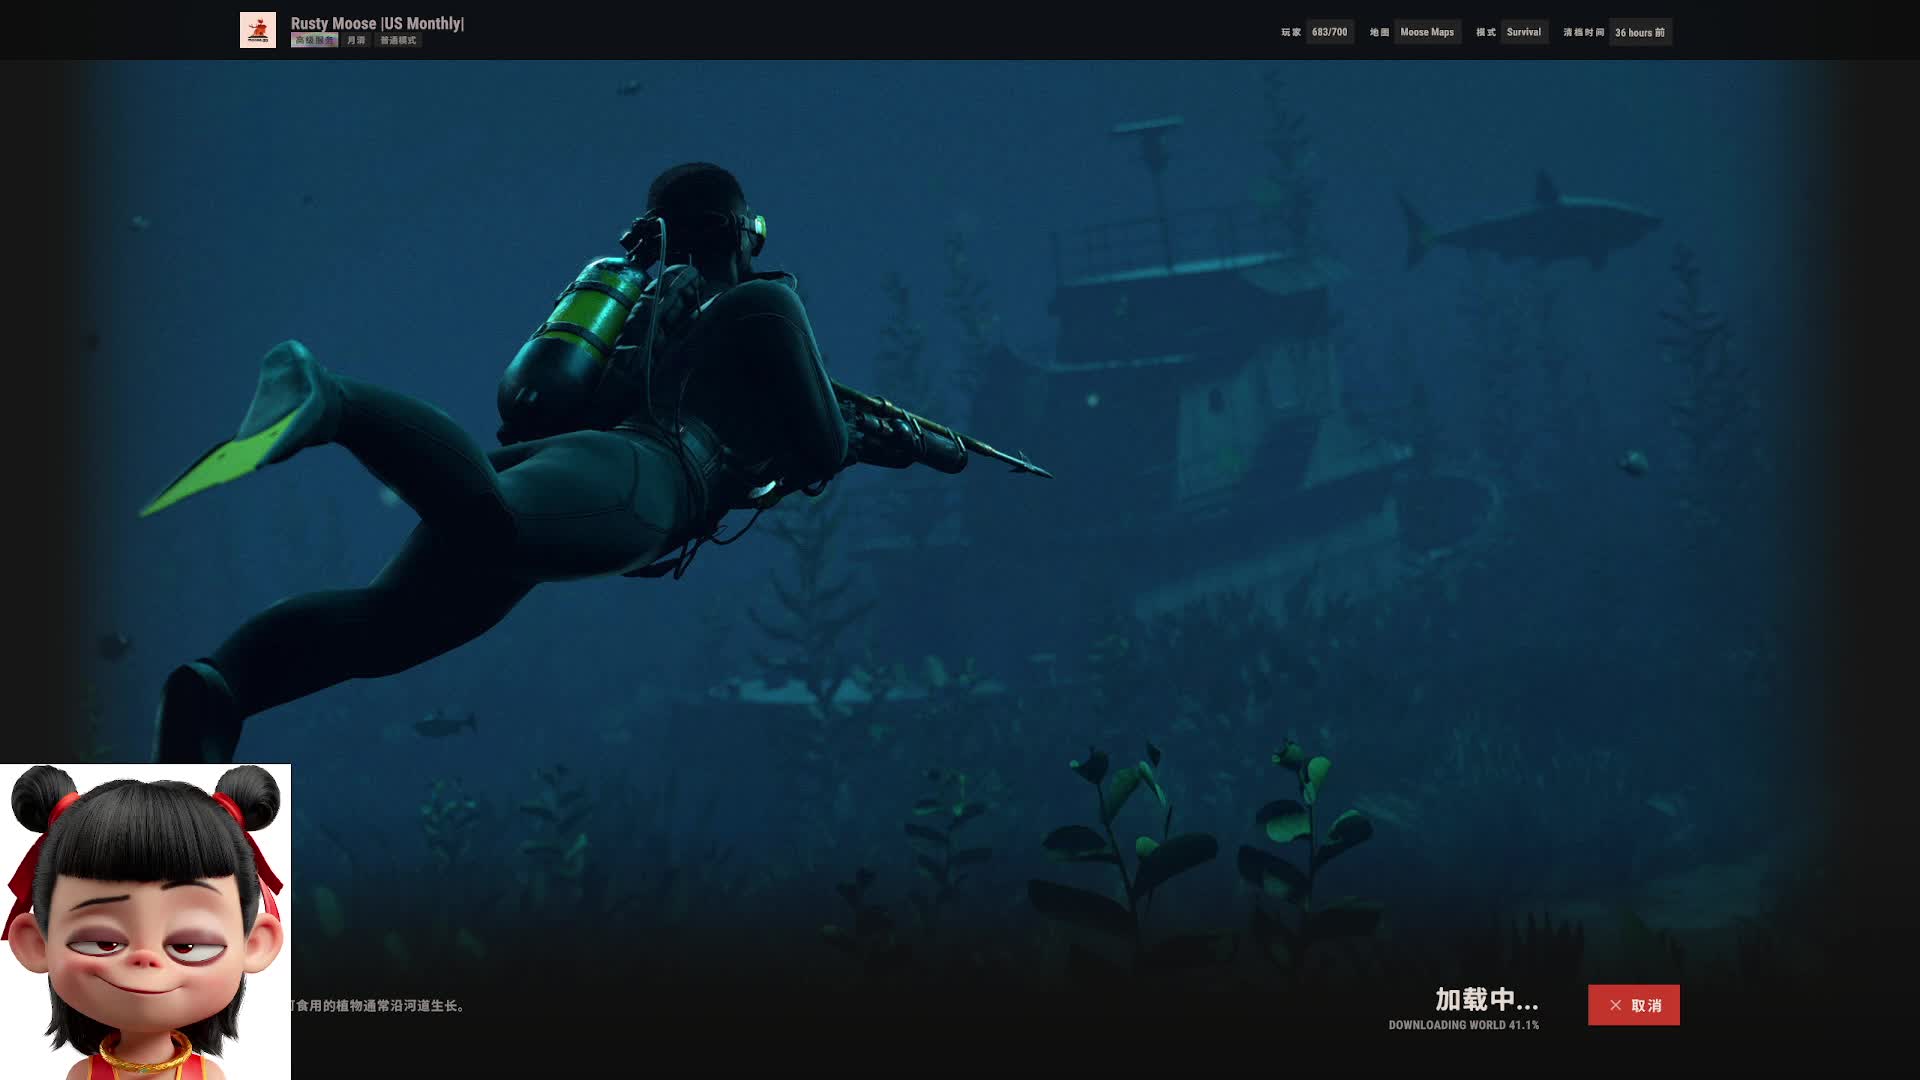The height and width of the screenshot is (1080, 1920).
Task: Click the 玩家 players label
Action: tap(1291, 32)
